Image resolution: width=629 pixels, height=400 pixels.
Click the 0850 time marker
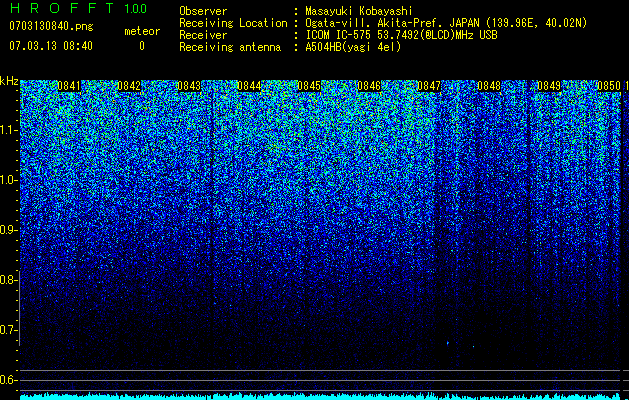tap(609, 86)
